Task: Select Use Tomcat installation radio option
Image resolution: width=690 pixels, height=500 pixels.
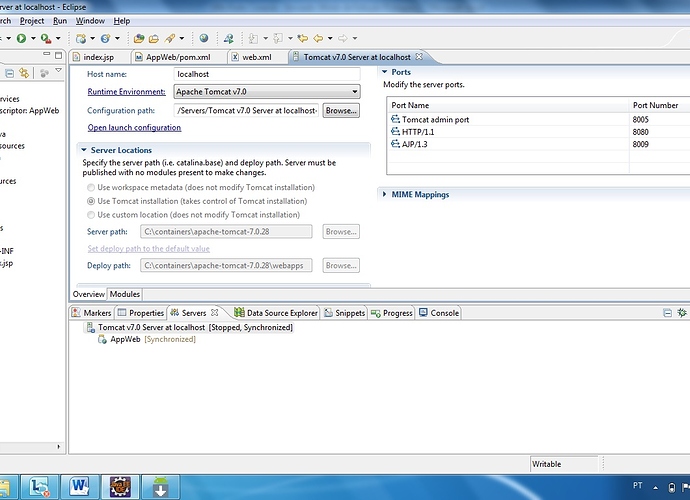Action: pyautogui.click(x=91, y=201)
